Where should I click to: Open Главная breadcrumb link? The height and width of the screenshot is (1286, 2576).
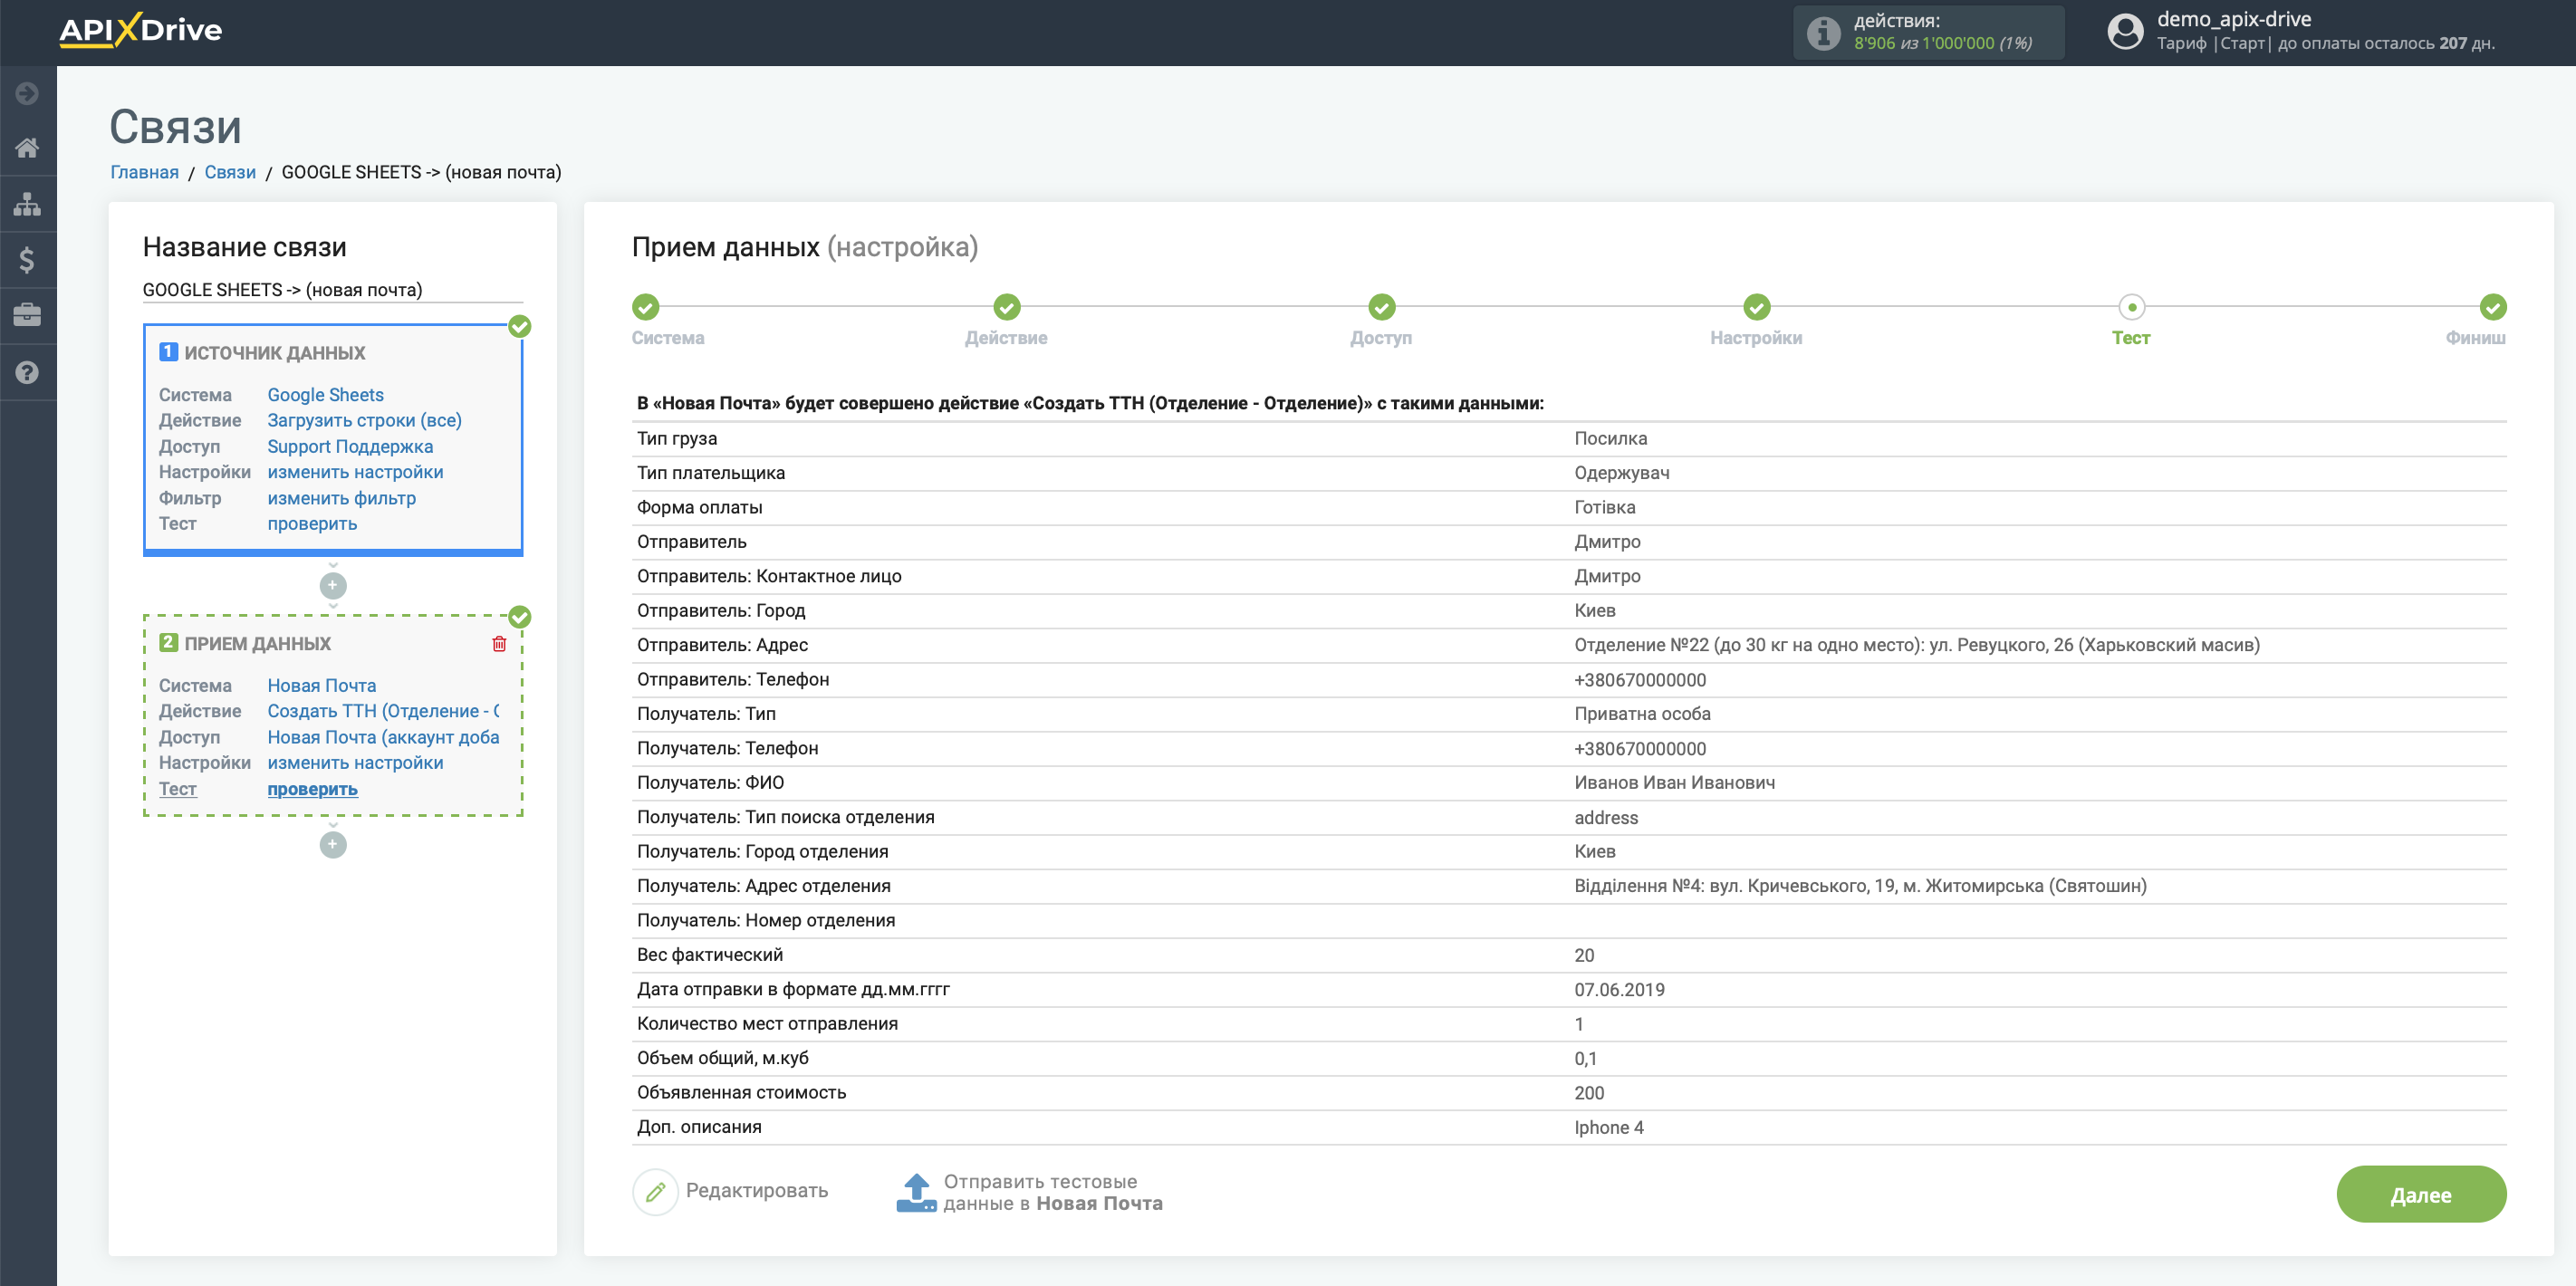pos(144,172)
